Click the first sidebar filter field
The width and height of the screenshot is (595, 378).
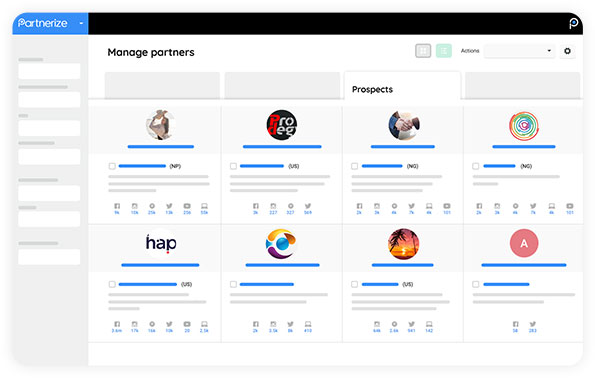49,71
